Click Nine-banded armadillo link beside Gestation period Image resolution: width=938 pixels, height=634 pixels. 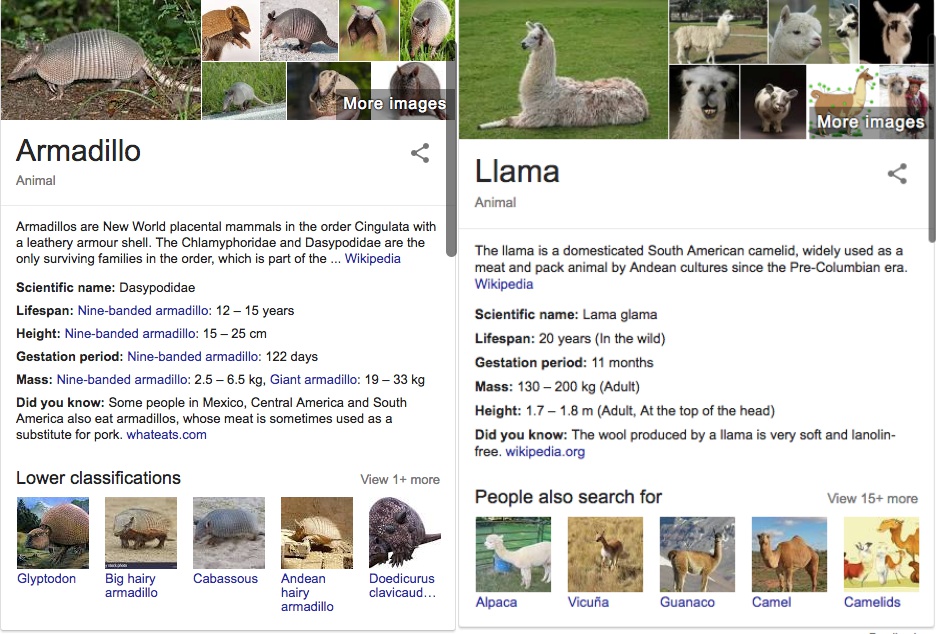(194, 357)
